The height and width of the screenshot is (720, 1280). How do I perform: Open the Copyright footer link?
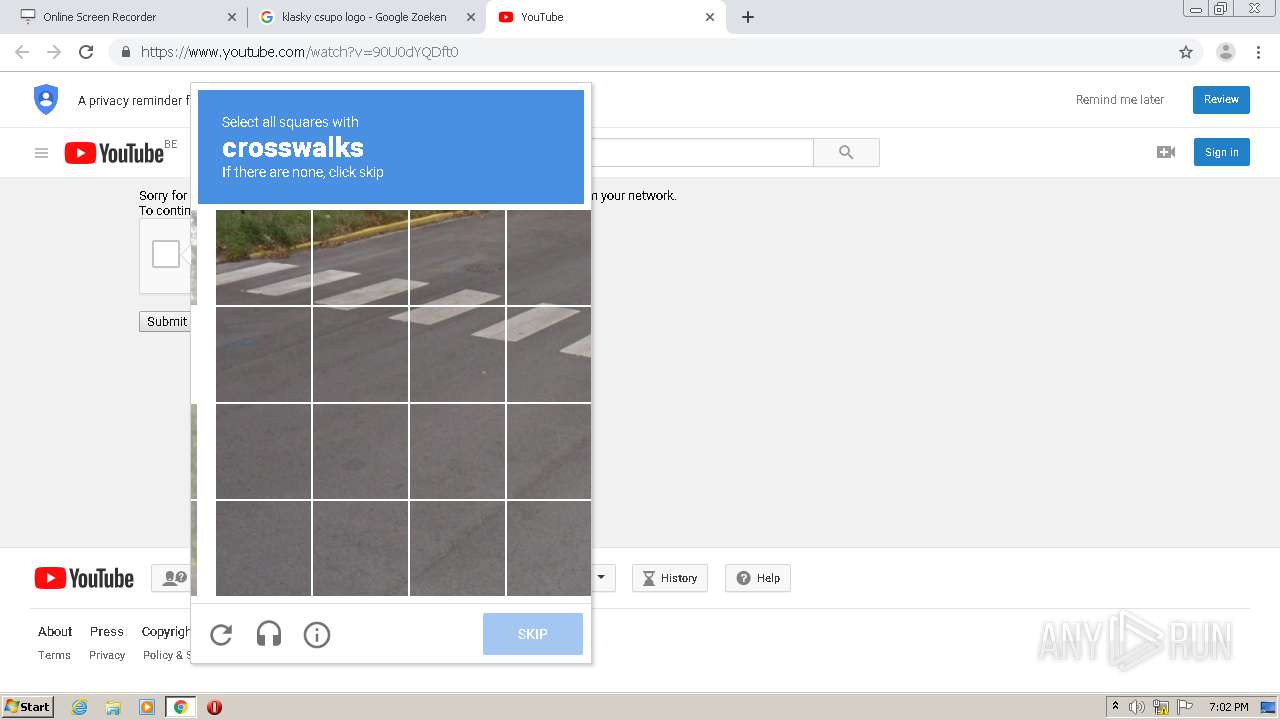click(x=166, y=631)
